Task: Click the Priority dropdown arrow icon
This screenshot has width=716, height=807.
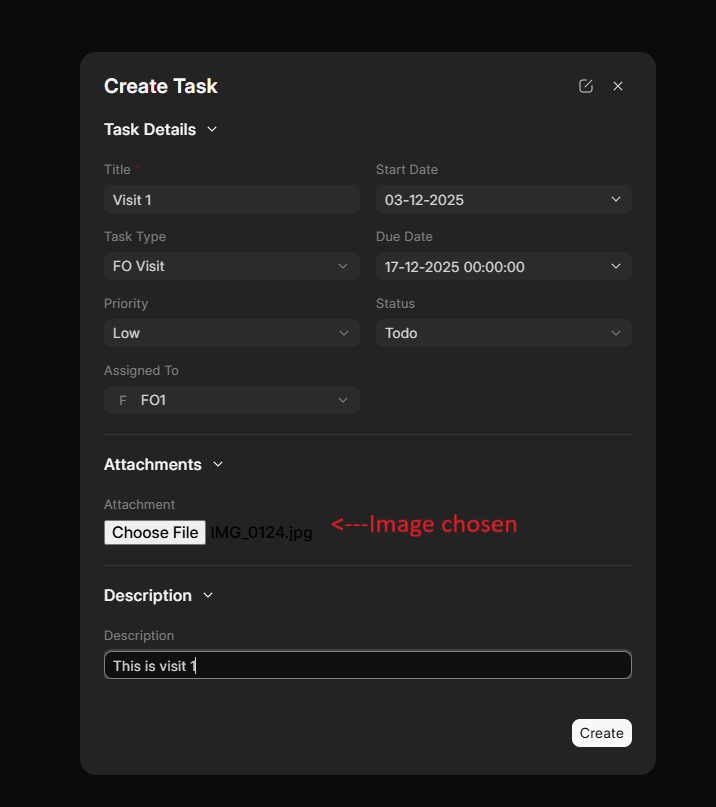Action: click(x=345, y=333)
